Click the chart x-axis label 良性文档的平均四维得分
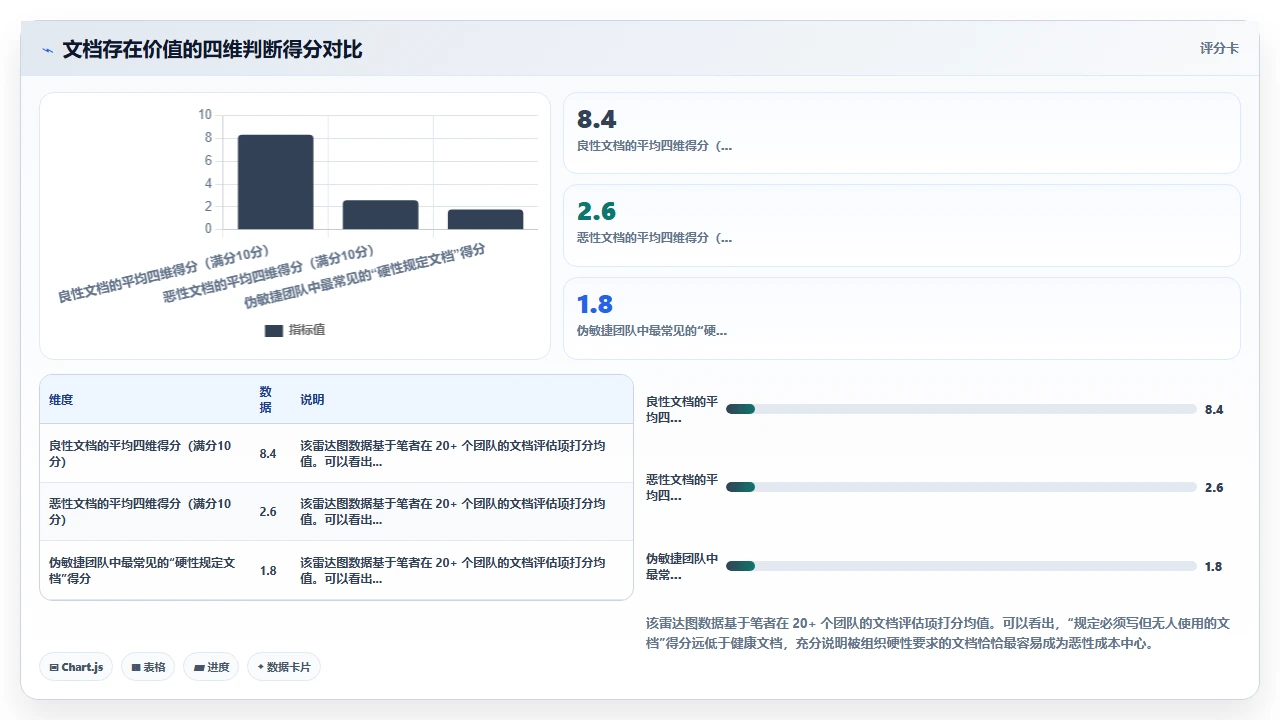The image size is (1280, 720). 165,273
